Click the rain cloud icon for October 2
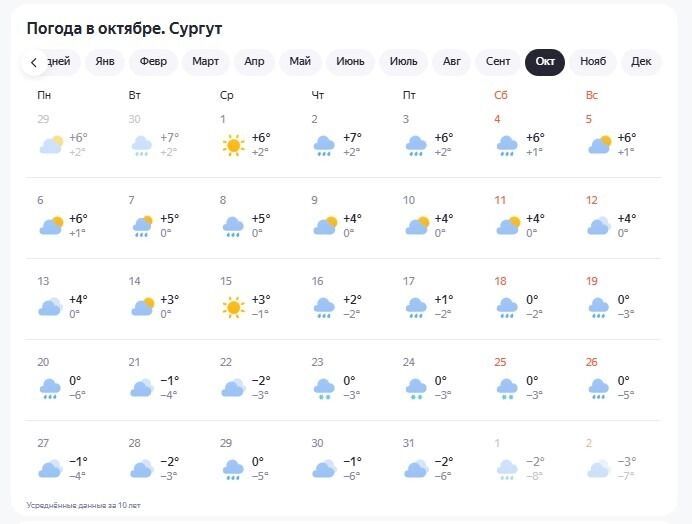 click(x=324, y=146)
